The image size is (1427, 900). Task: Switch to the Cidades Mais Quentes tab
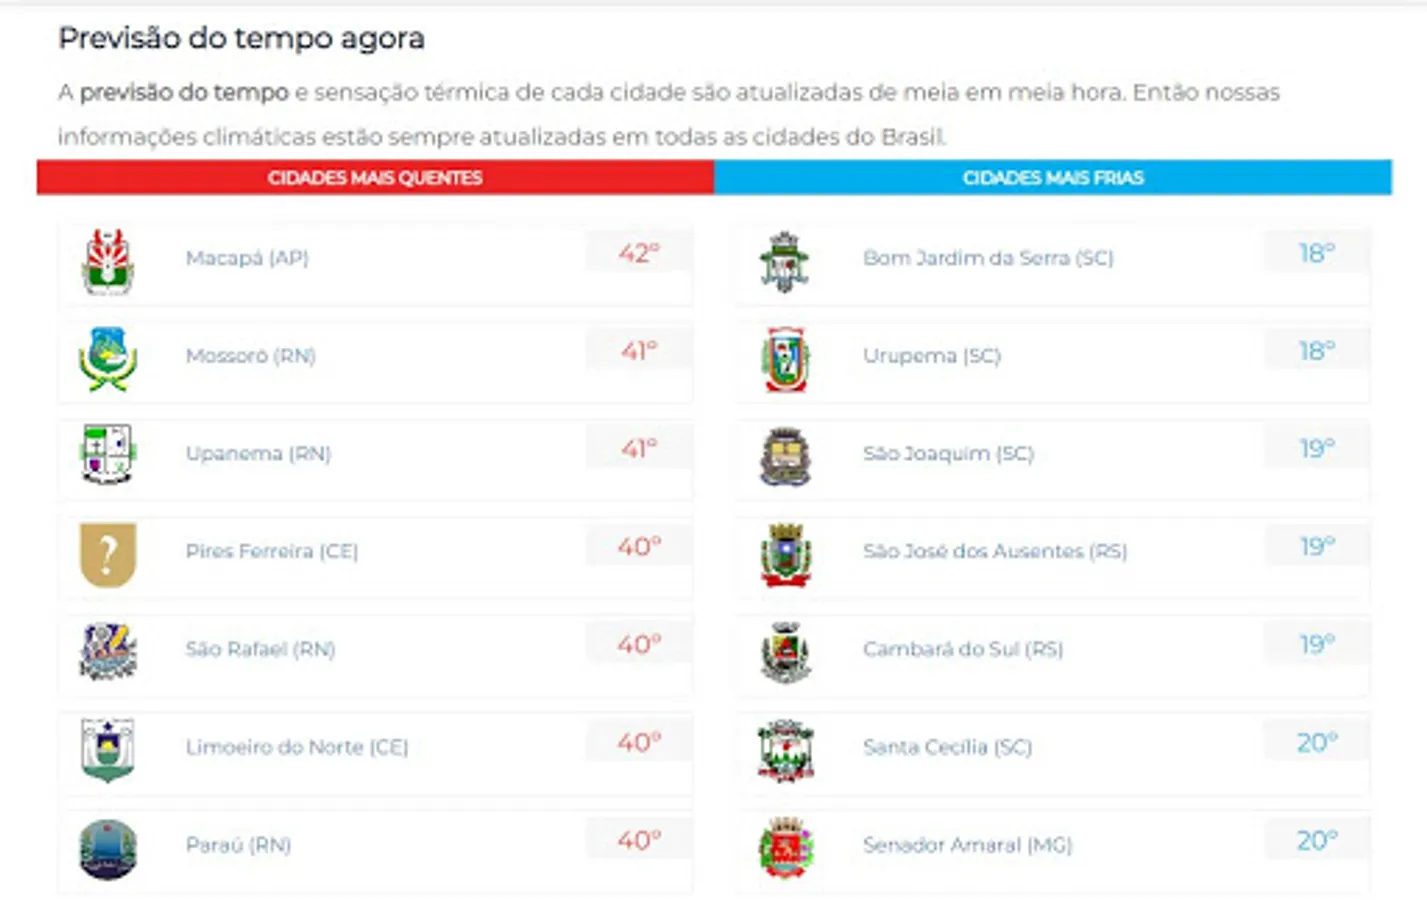pyautogui.click(x=375, y=178)
